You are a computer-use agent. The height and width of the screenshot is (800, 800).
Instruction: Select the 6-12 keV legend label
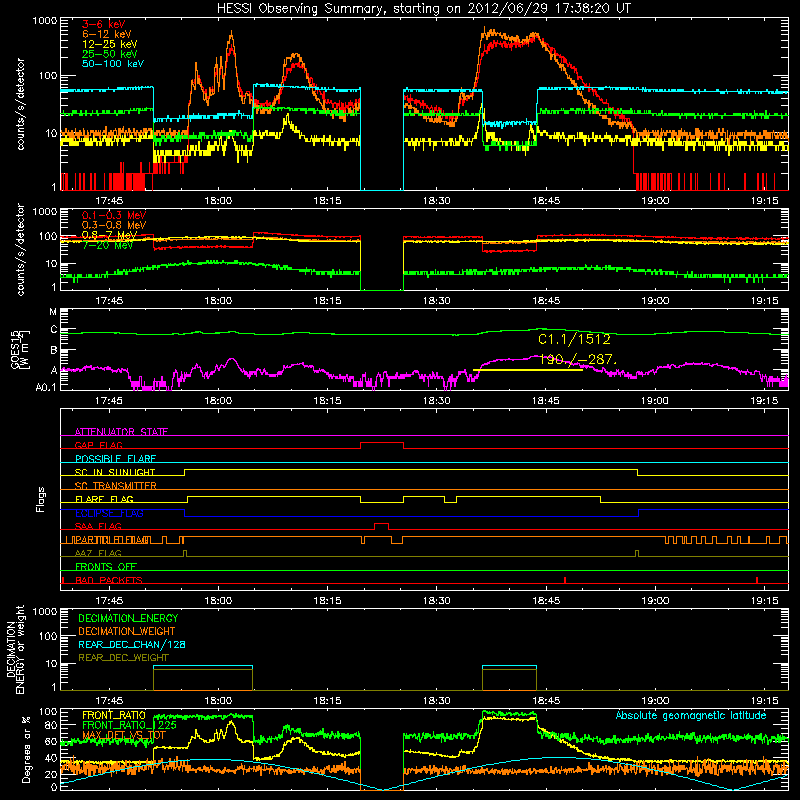[107, 34]
